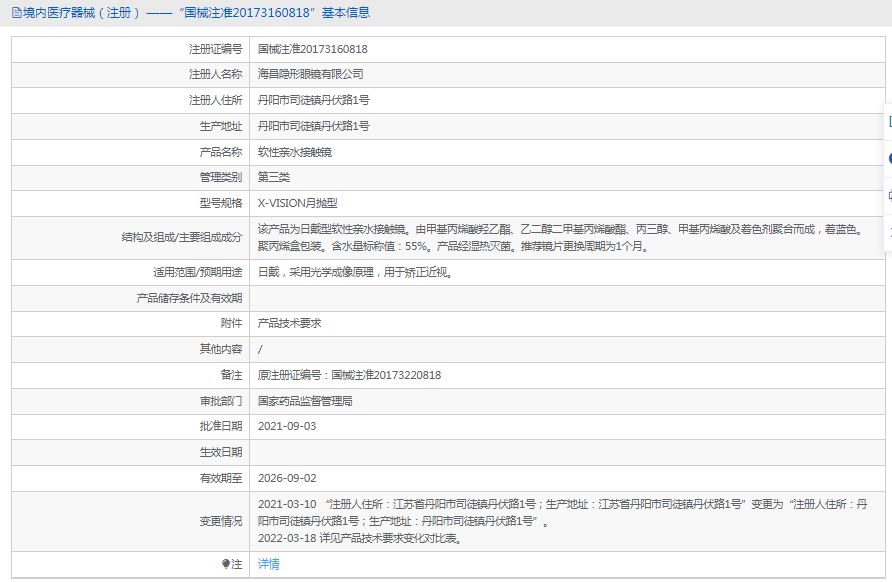
Task: Click the 生产地址 row label
Action: pos(221,127)
